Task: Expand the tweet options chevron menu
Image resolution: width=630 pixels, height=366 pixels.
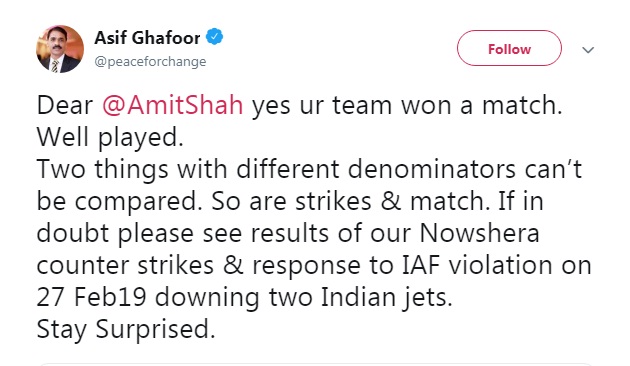Action: (x=588, y=50)
